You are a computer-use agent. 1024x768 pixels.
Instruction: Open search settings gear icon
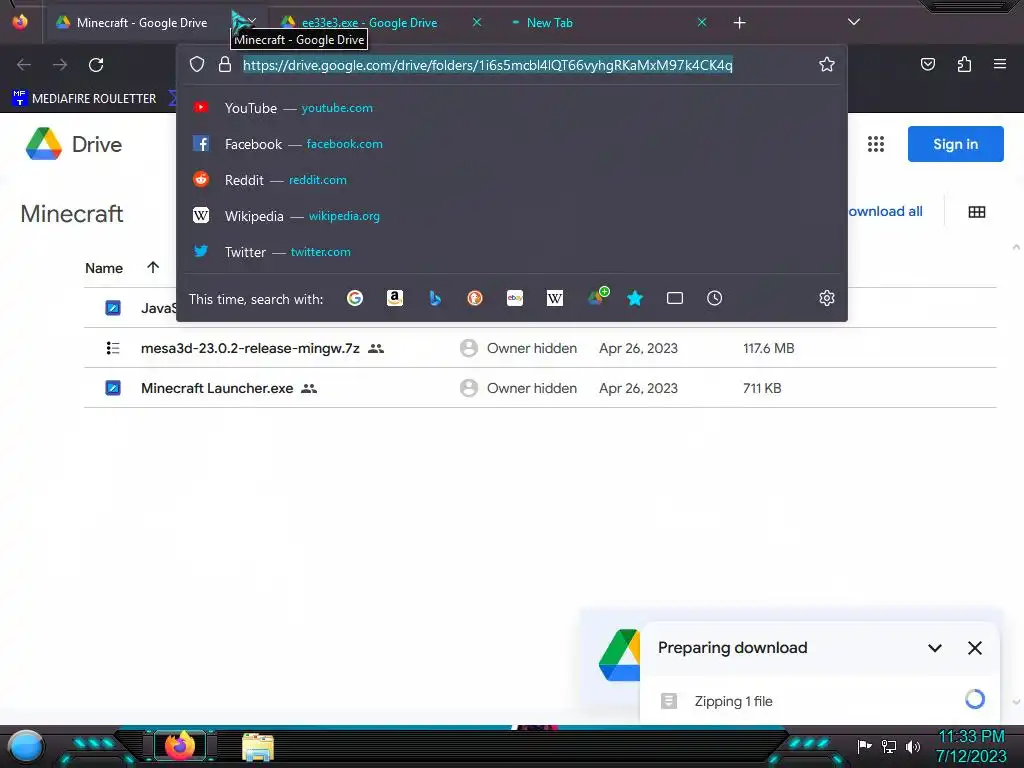[827, 298]
